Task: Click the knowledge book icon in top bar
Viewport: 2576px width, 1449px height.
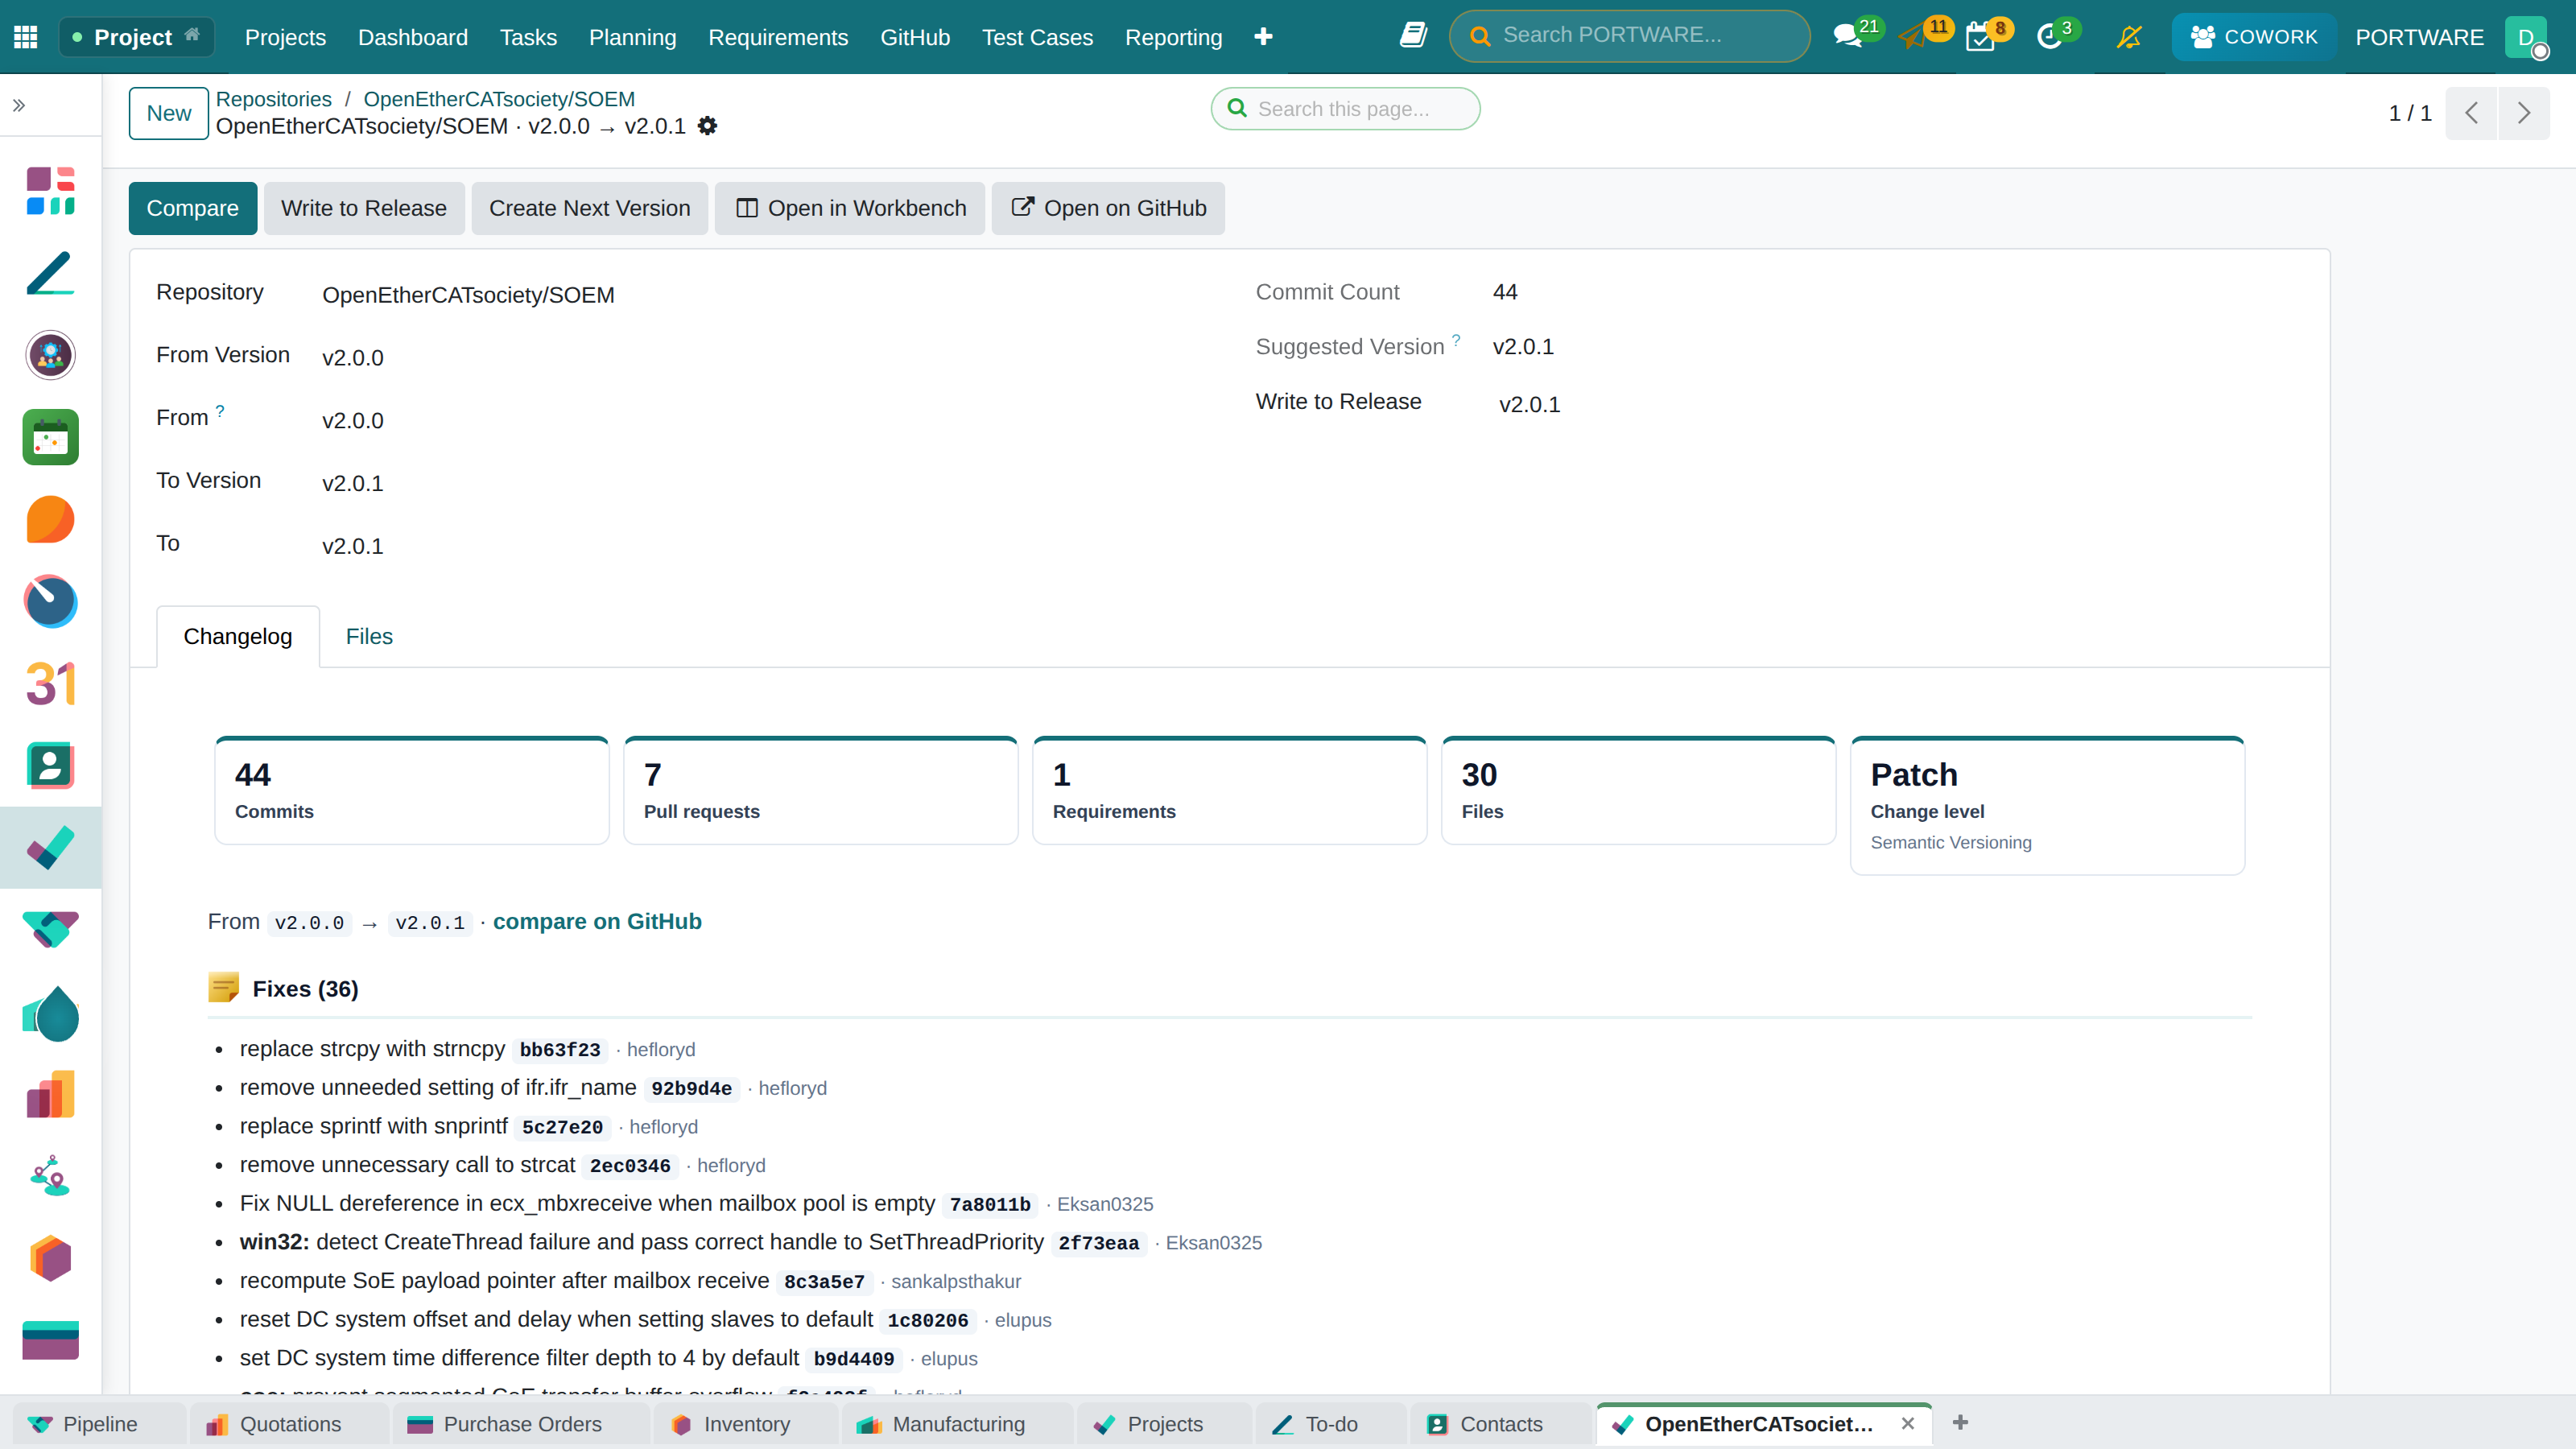Action: (x=1413, y=36)
